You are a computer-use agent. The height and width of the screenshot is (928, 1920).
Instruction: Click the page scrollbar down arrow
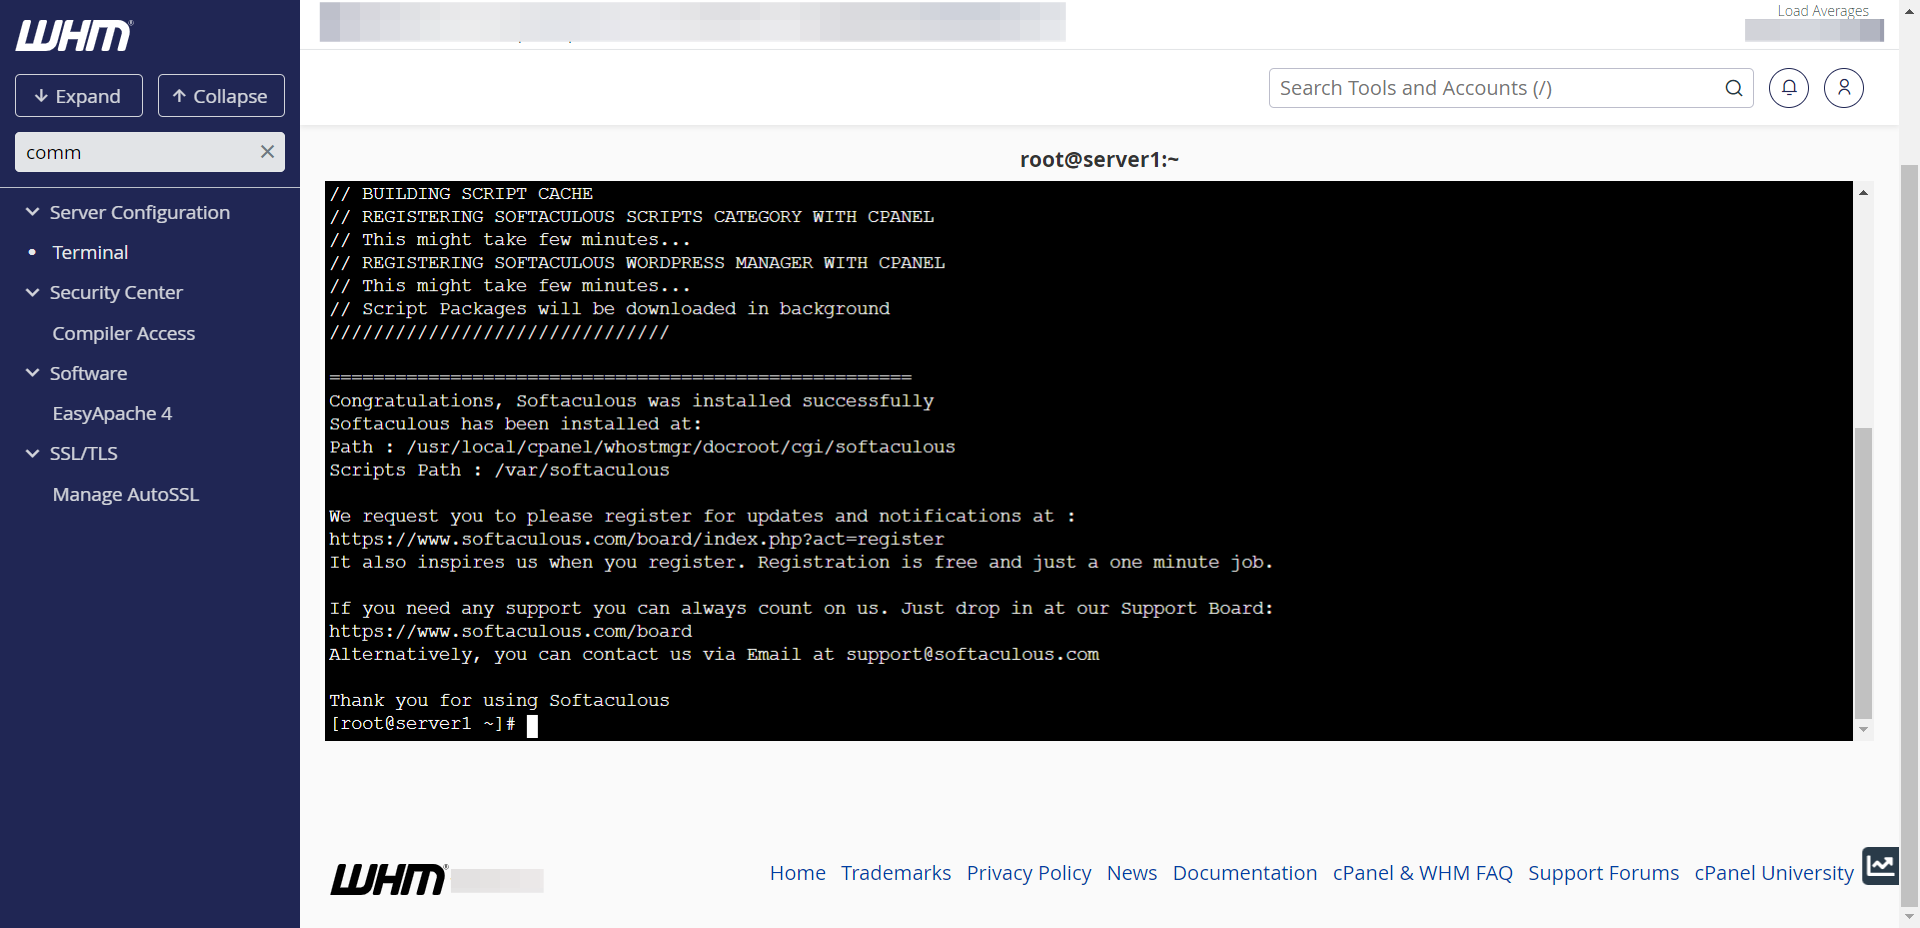(x=1909, y=917)
